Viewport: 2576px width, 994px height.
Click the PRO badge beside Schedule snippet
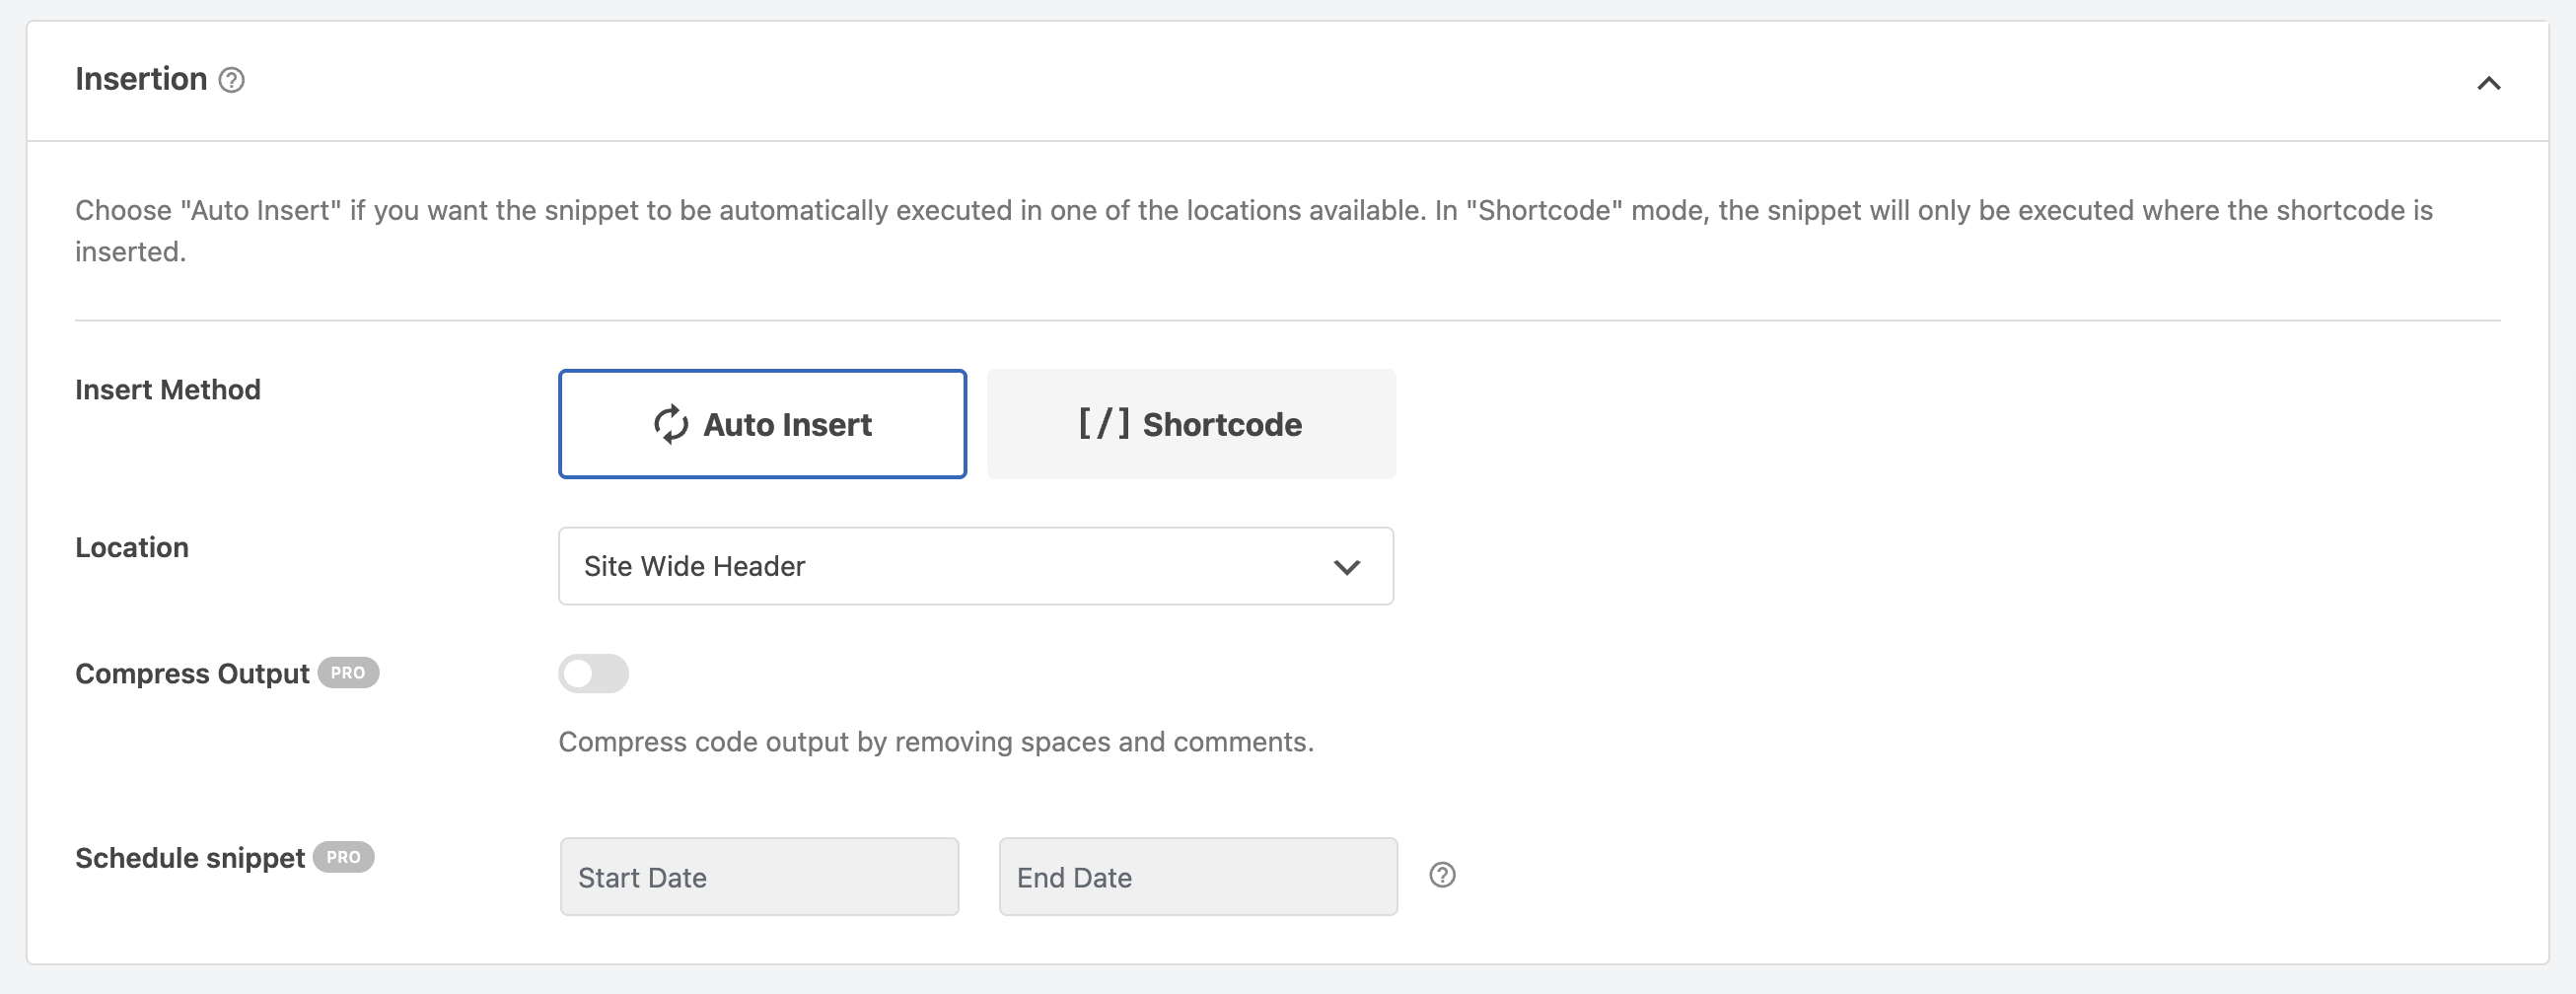343,857
